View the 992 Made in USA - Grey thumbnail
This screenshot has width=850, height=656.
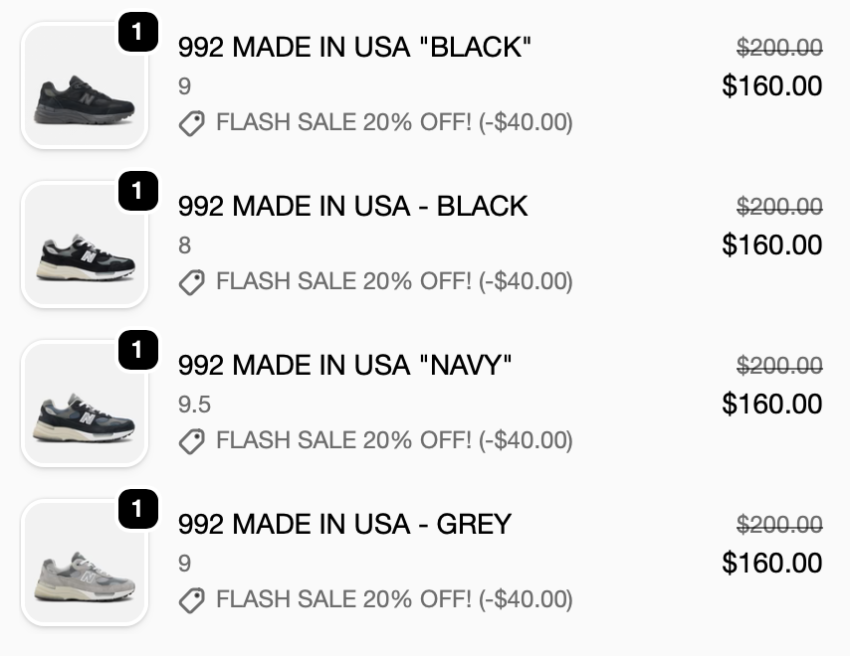[x=85, y=564]
